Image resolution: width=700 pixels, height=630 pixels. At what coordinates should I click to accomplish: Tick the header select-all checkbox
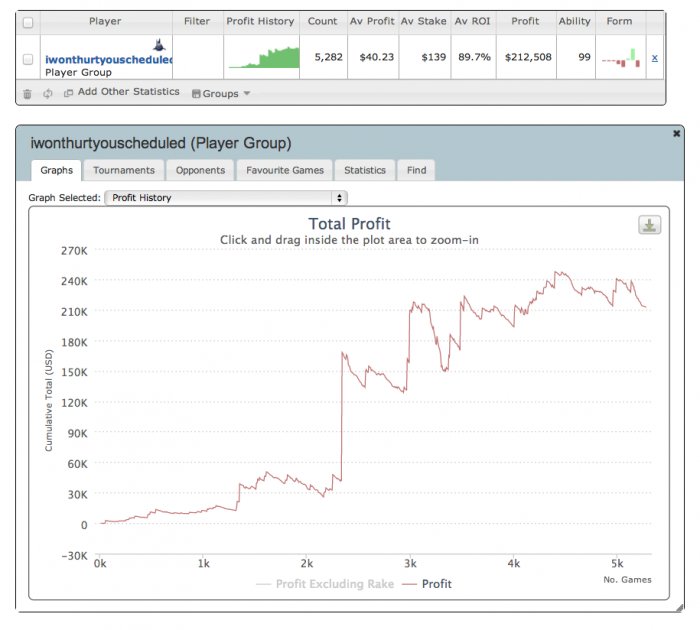(28, 22)
